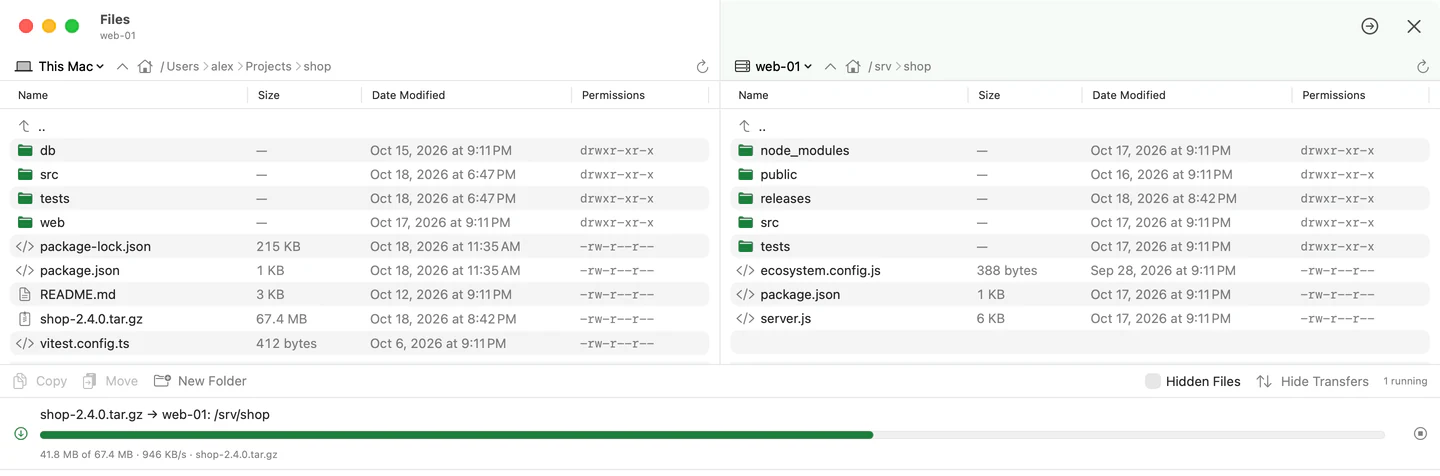Go up a folder in the remote pane
This screenshot has height=476, width=1440.
coord(830,66)
